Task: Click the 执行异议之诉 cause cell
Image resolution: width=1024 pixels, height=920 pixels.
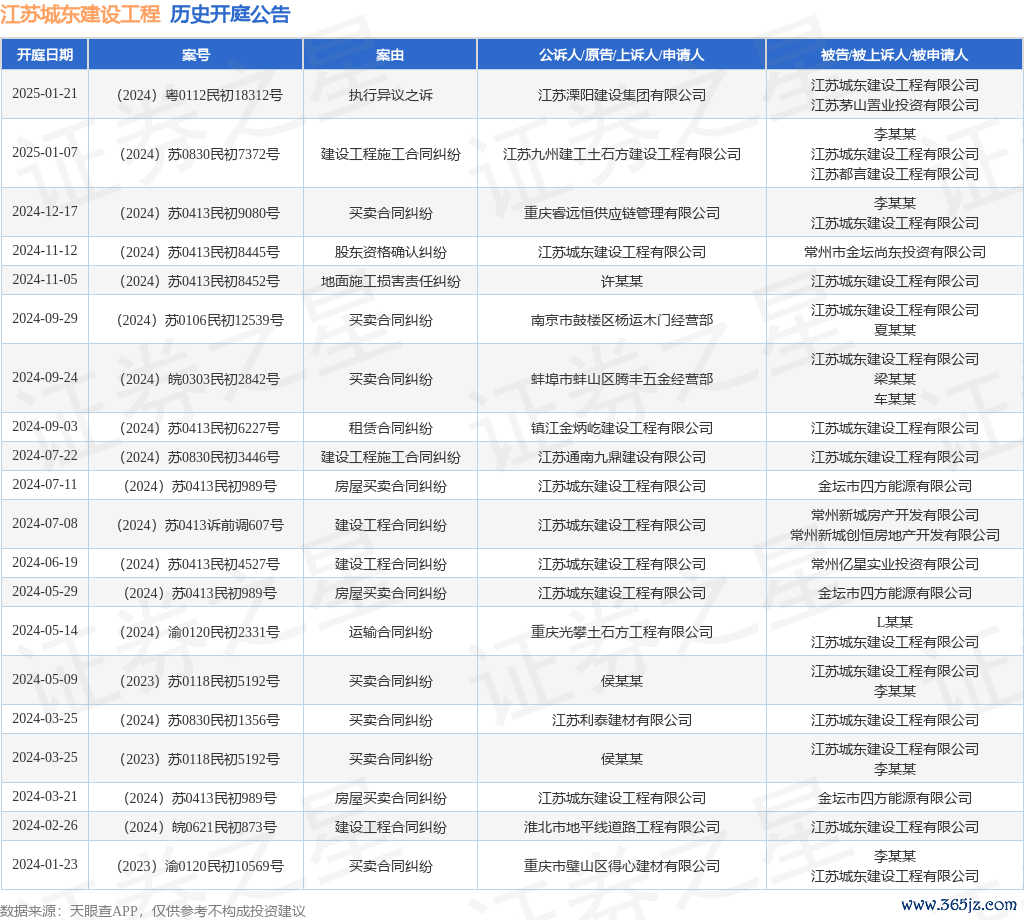Action: [390, 95]
